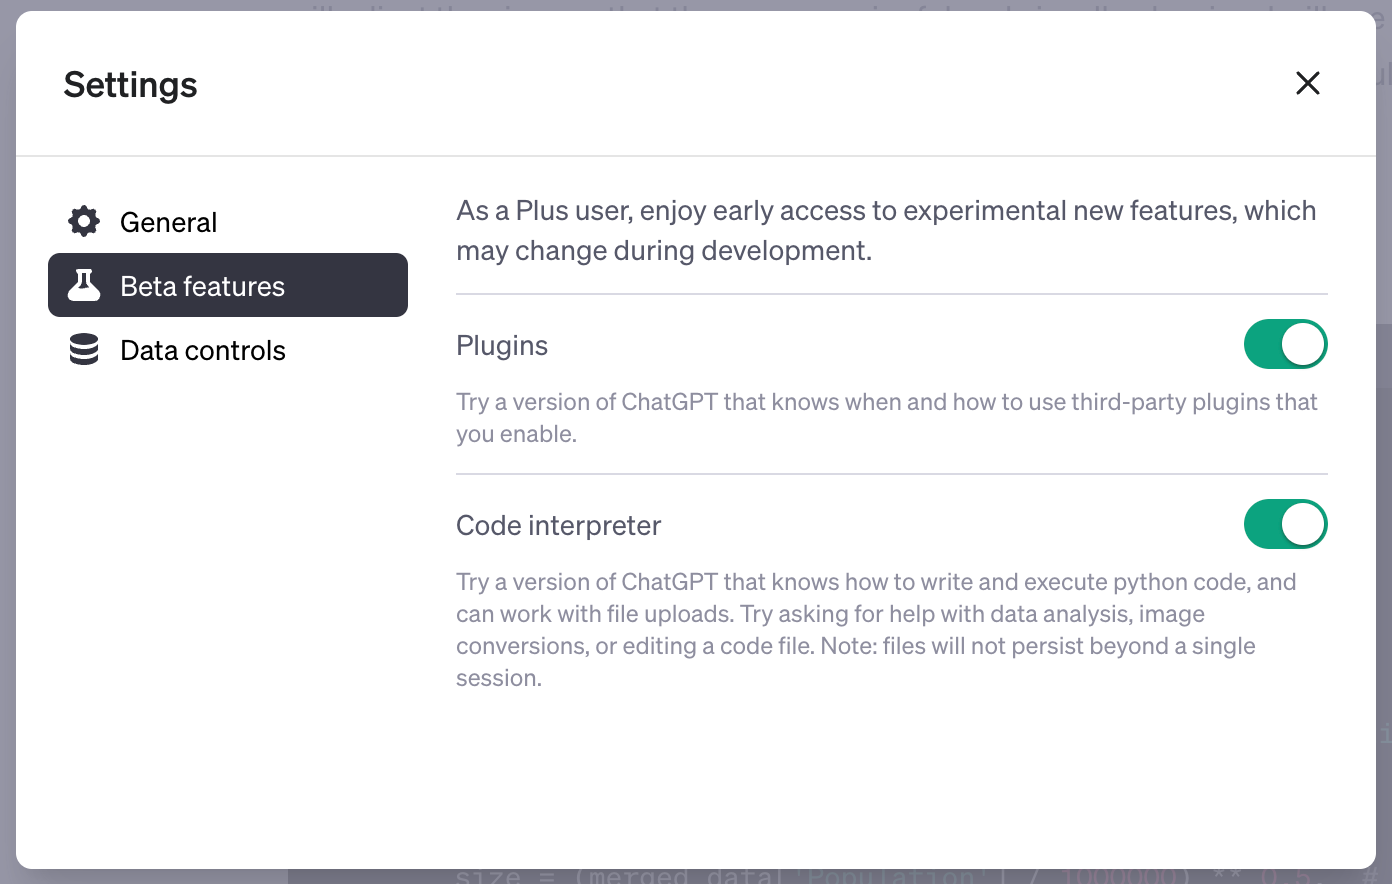Switch to the Data controls tab
Viewport: 1392px width, 884px height.
[x=228, y=349]
